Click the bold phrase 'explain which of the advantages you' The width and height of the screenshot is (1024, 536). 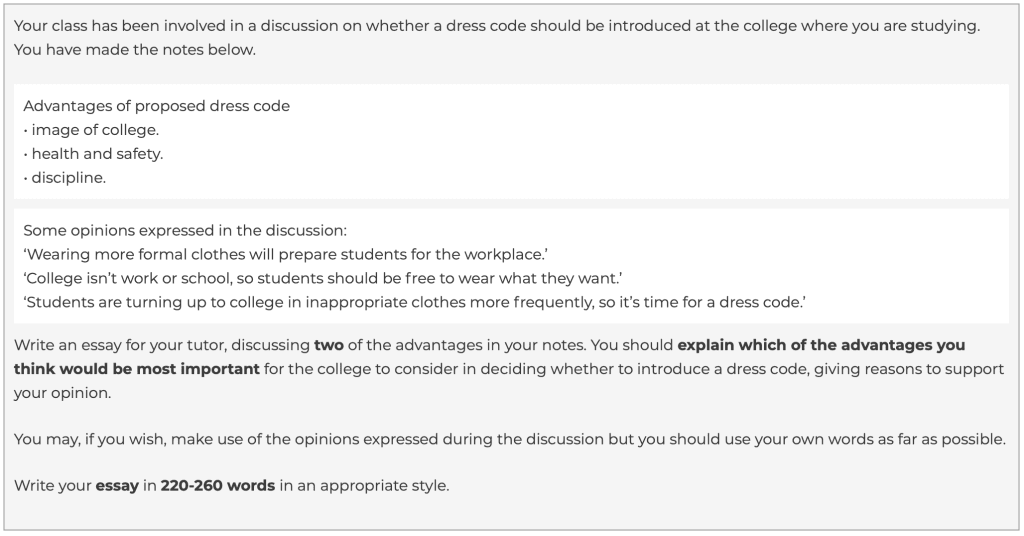point(821,345)
